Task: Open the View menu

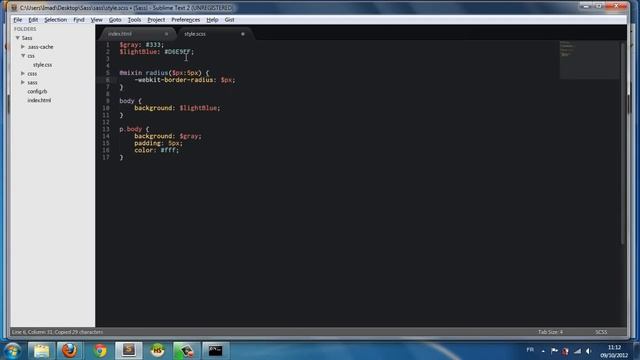Action: point(96,20)
